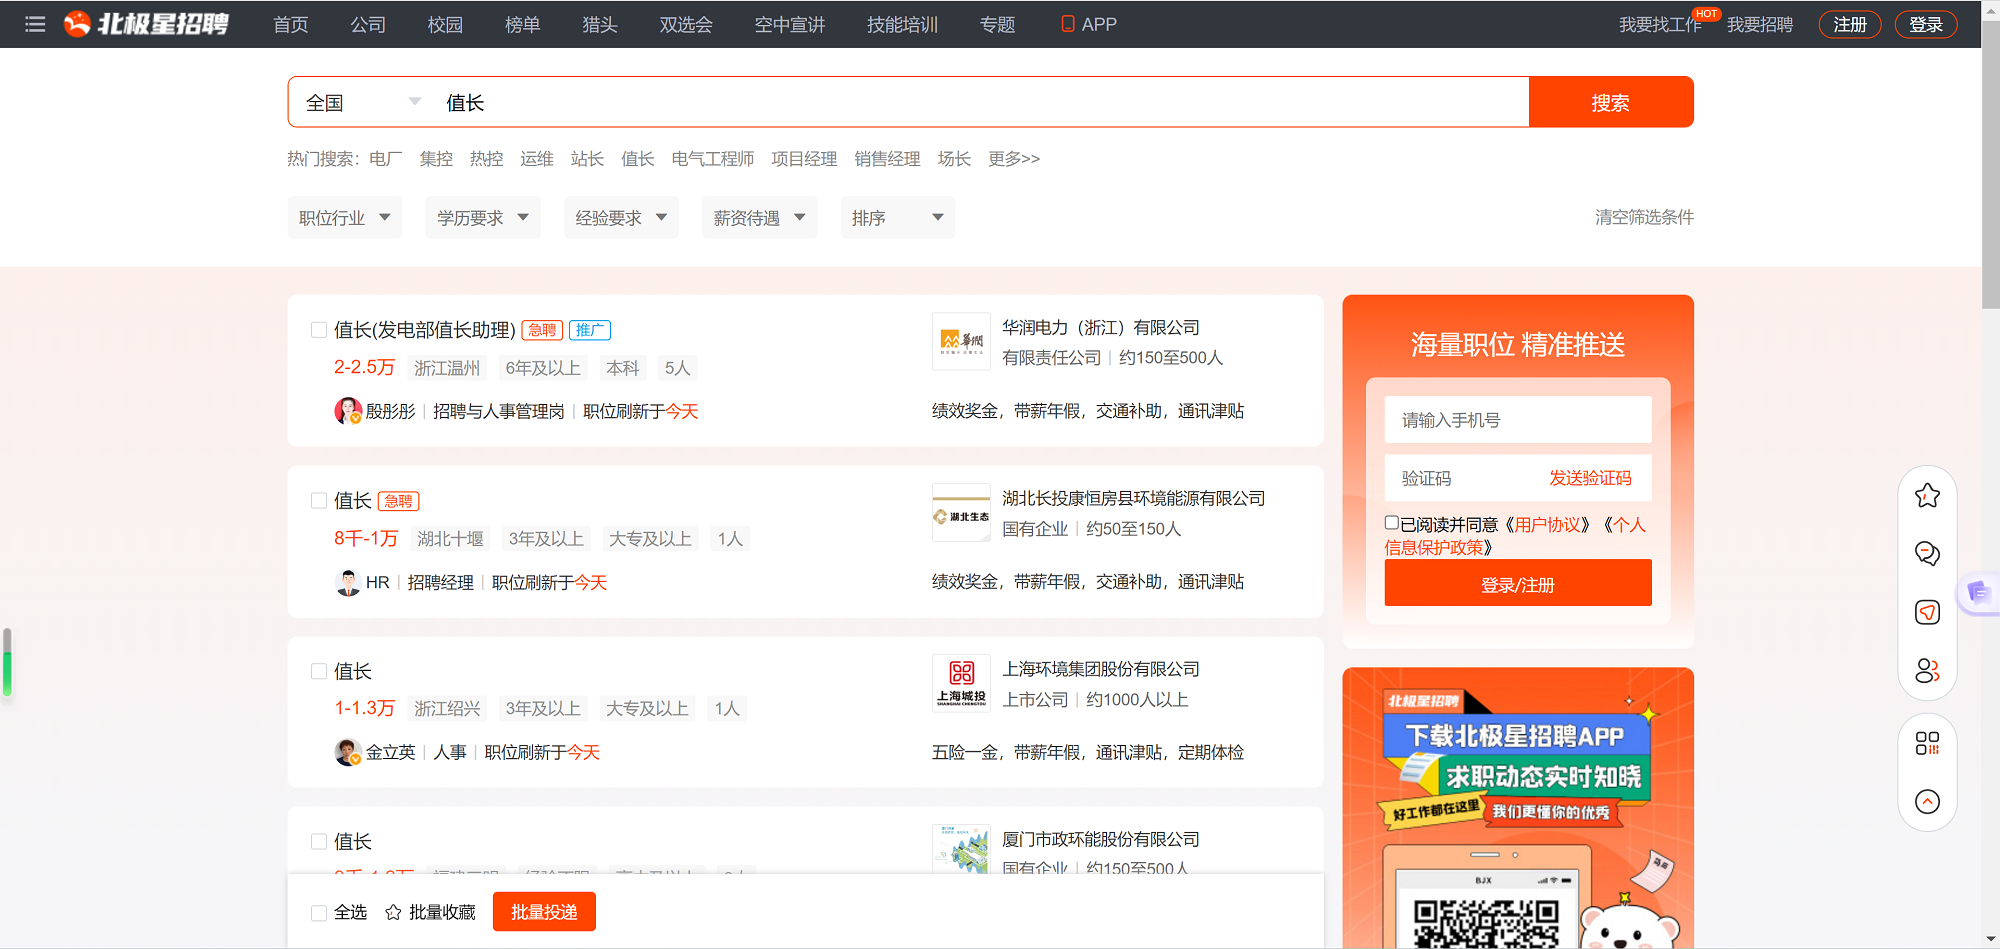Open the 职位行业 filter dropdown
The width and height of the screenshot is (2000, 949).
(344, 218)
